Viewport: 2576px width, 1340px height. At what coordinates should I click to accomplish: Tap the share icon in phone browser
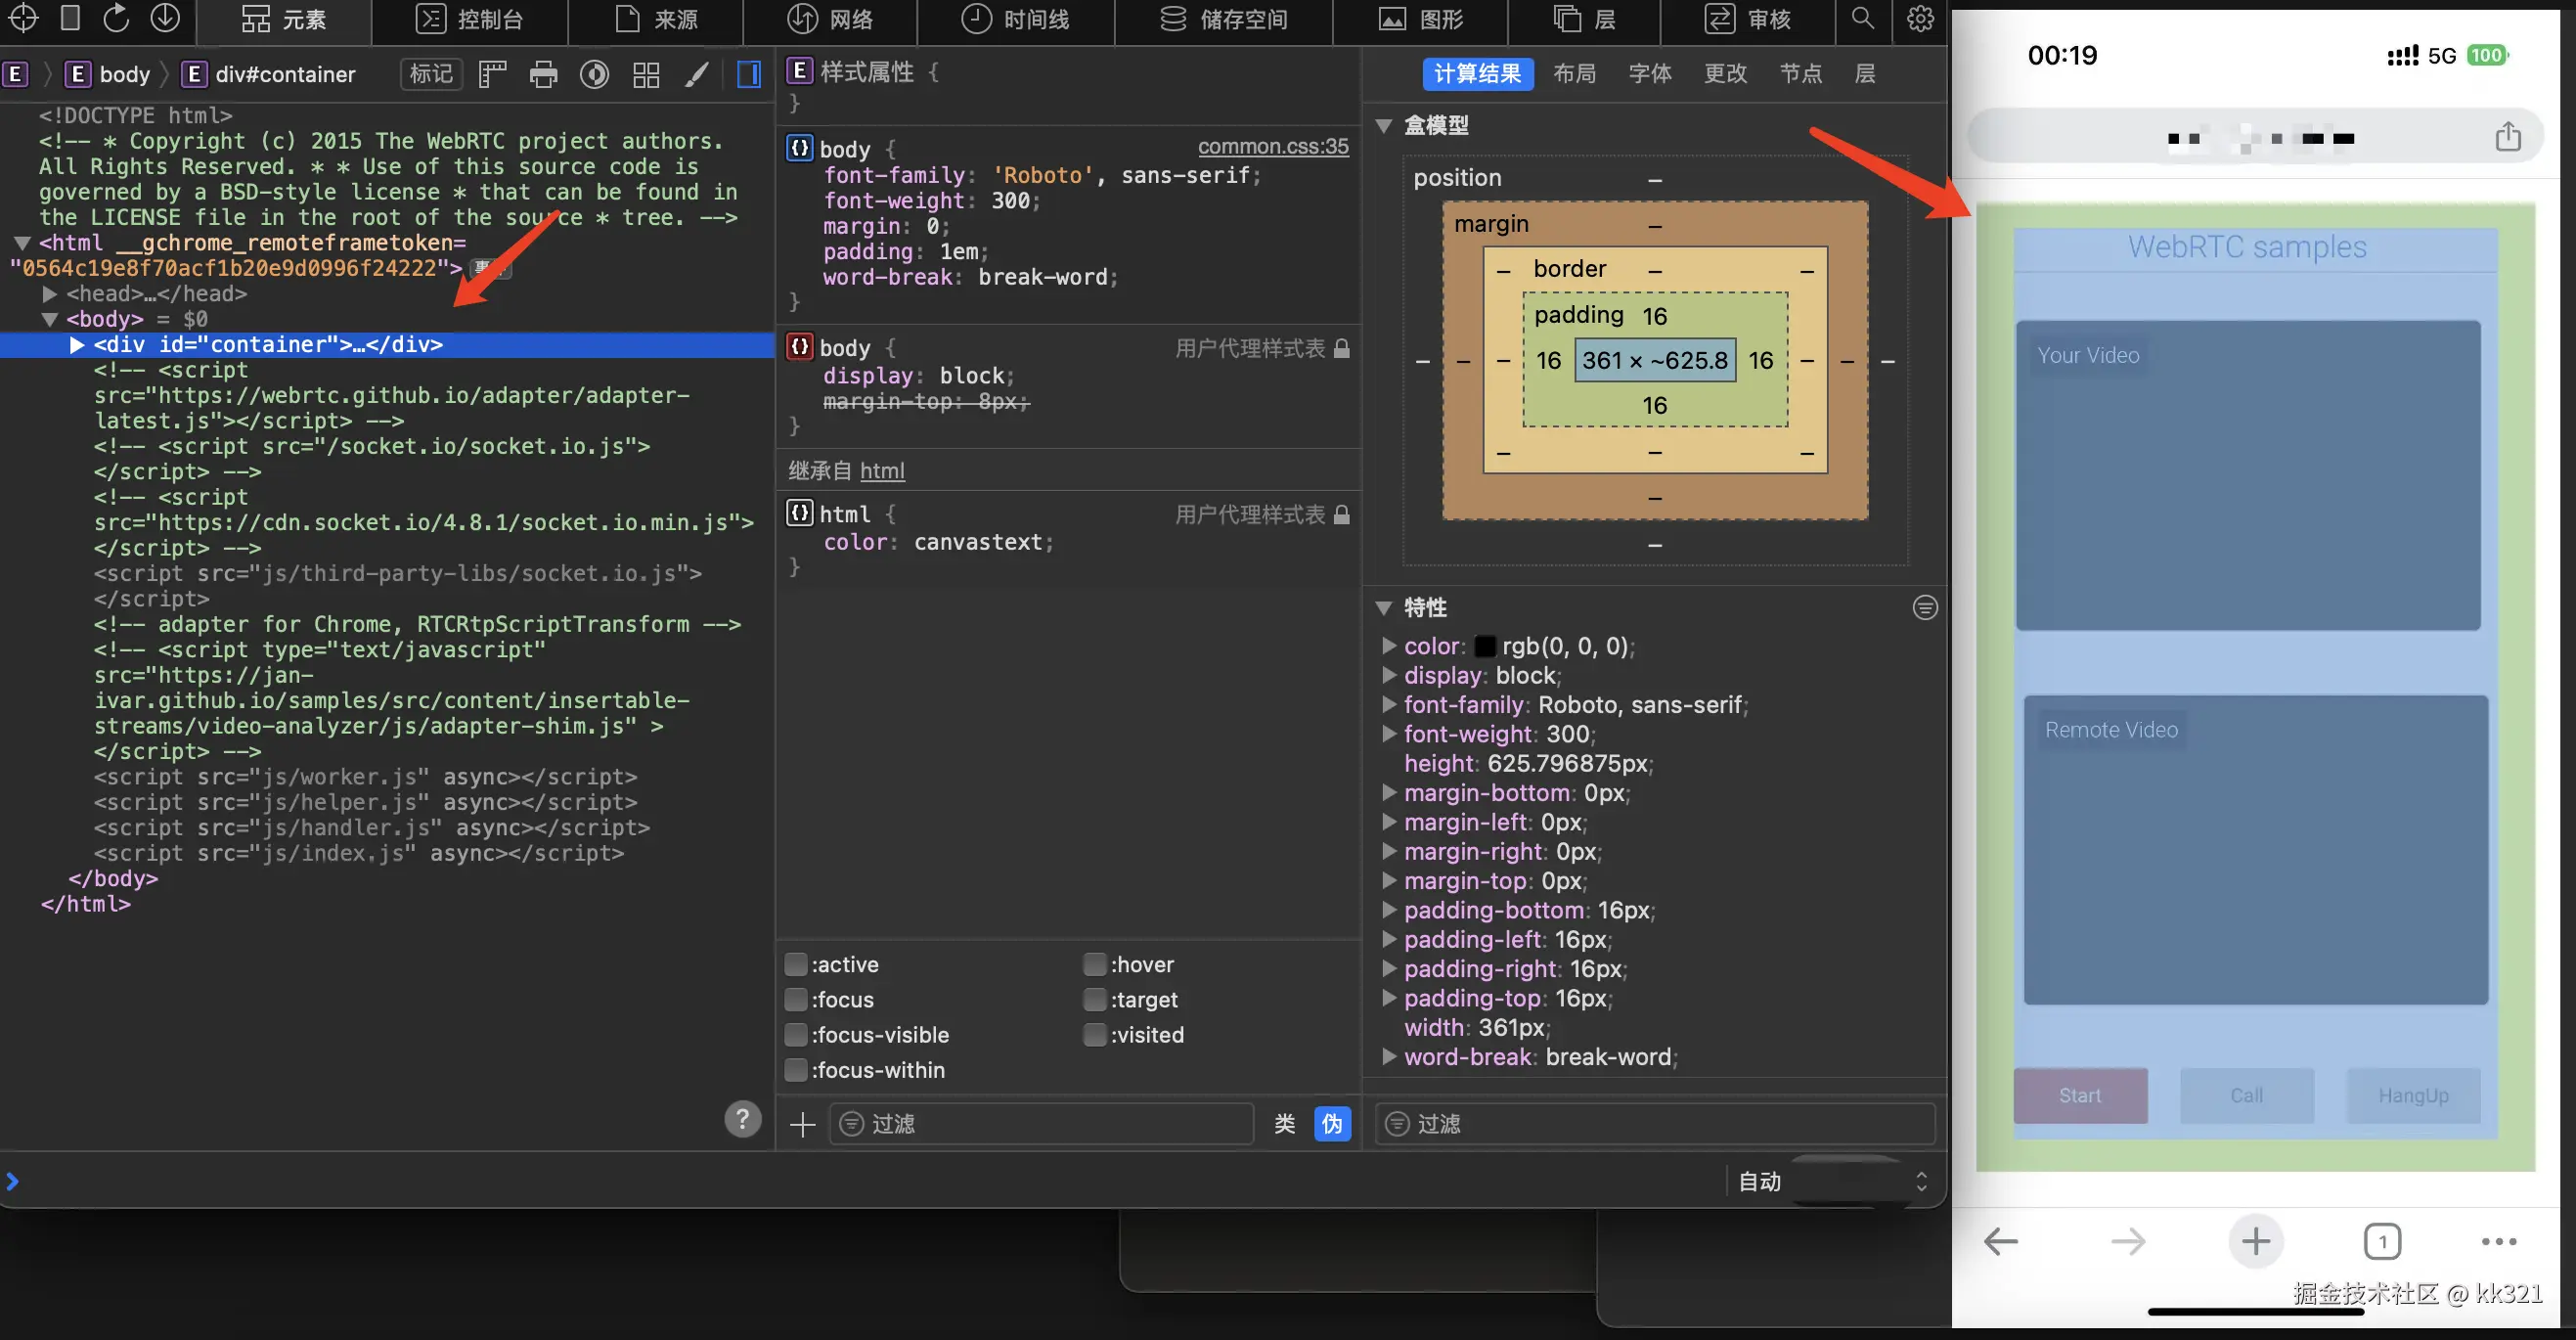click(x=2507, y=136)
